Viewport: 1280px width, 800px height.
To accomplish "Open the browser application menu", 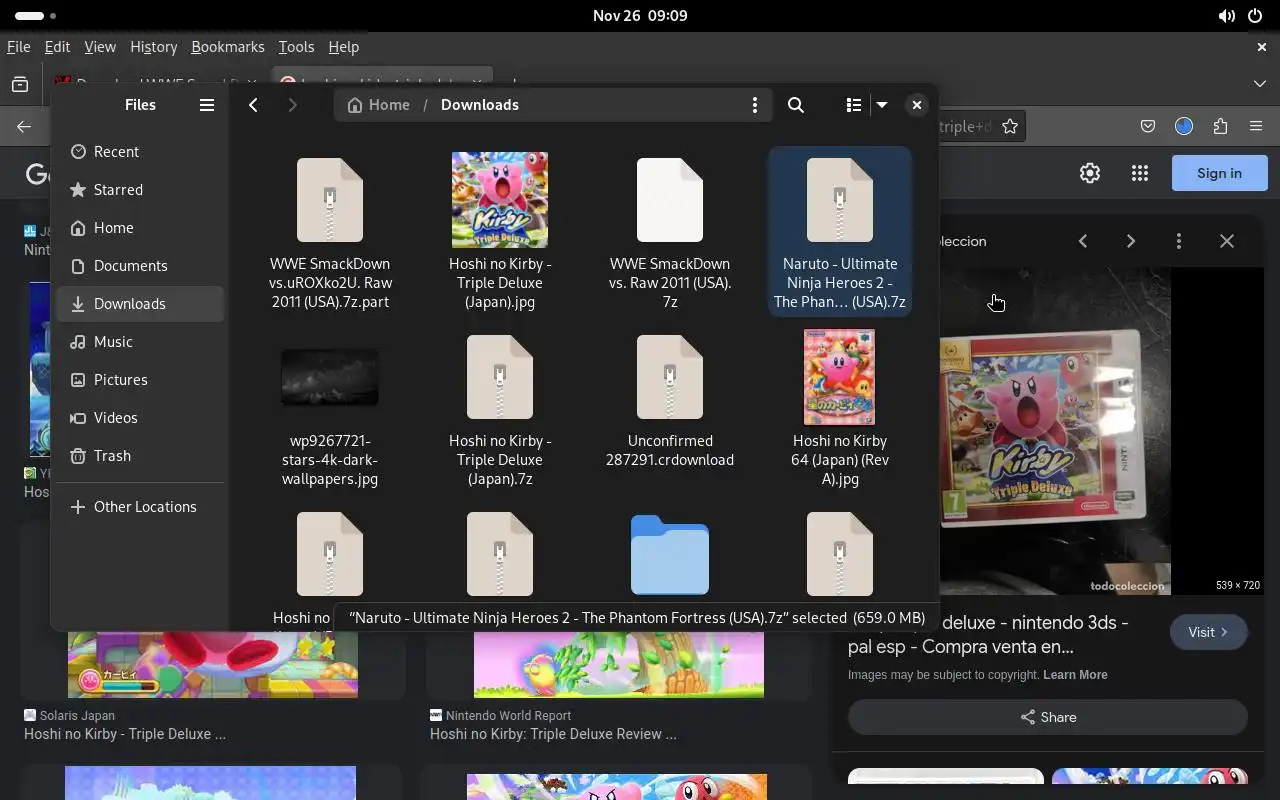I will tap(1256, 127).
